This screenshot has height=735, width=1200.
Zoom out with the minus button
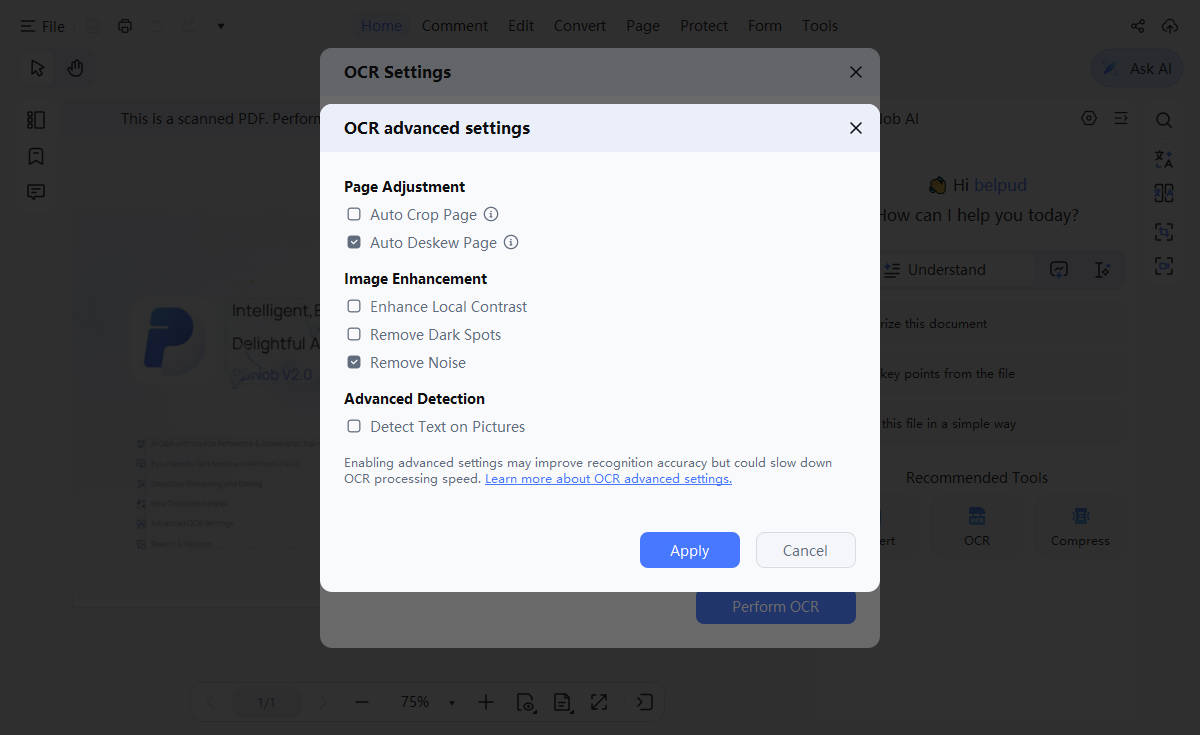click(x=362, y=702)
